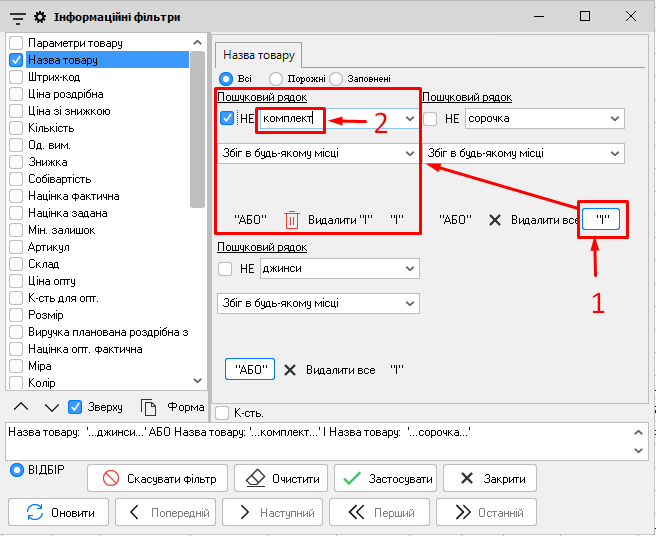This screenshot has height=536, width=656.
Task: Switch to the Назва товару tab
Action: (x=258, y=55)
